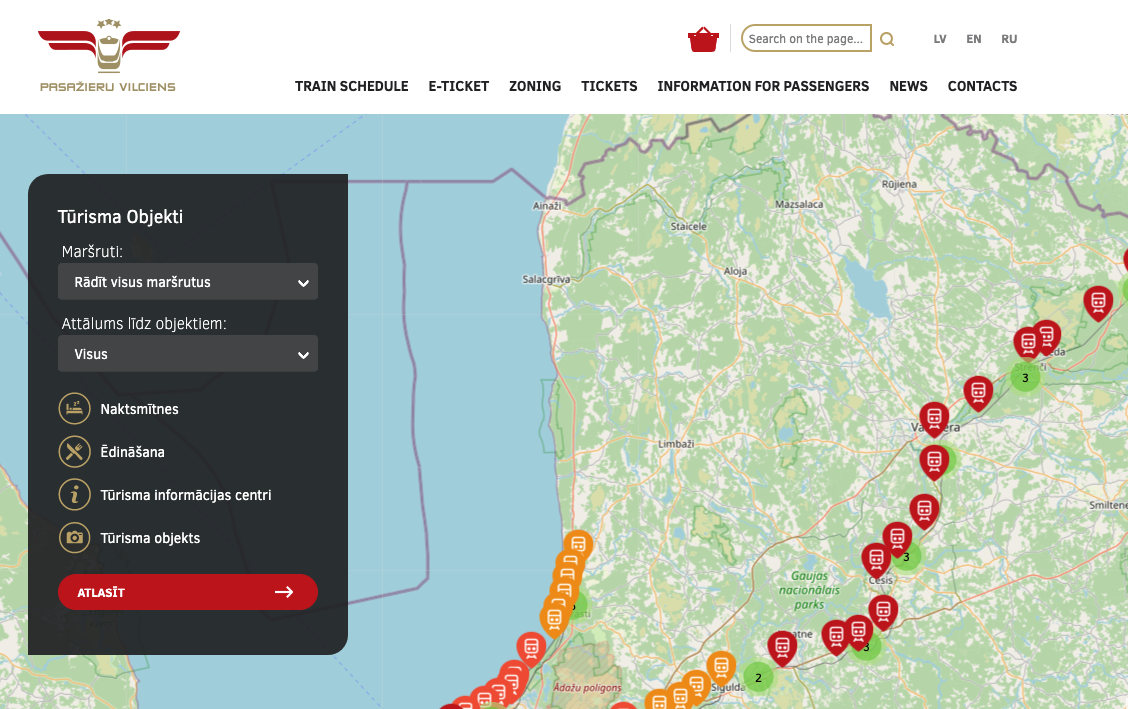The height and width of the screenshot is (709, 1128).
Task: Click the Pasažieru Vilciens logo
Action: (x=108, y=56)
